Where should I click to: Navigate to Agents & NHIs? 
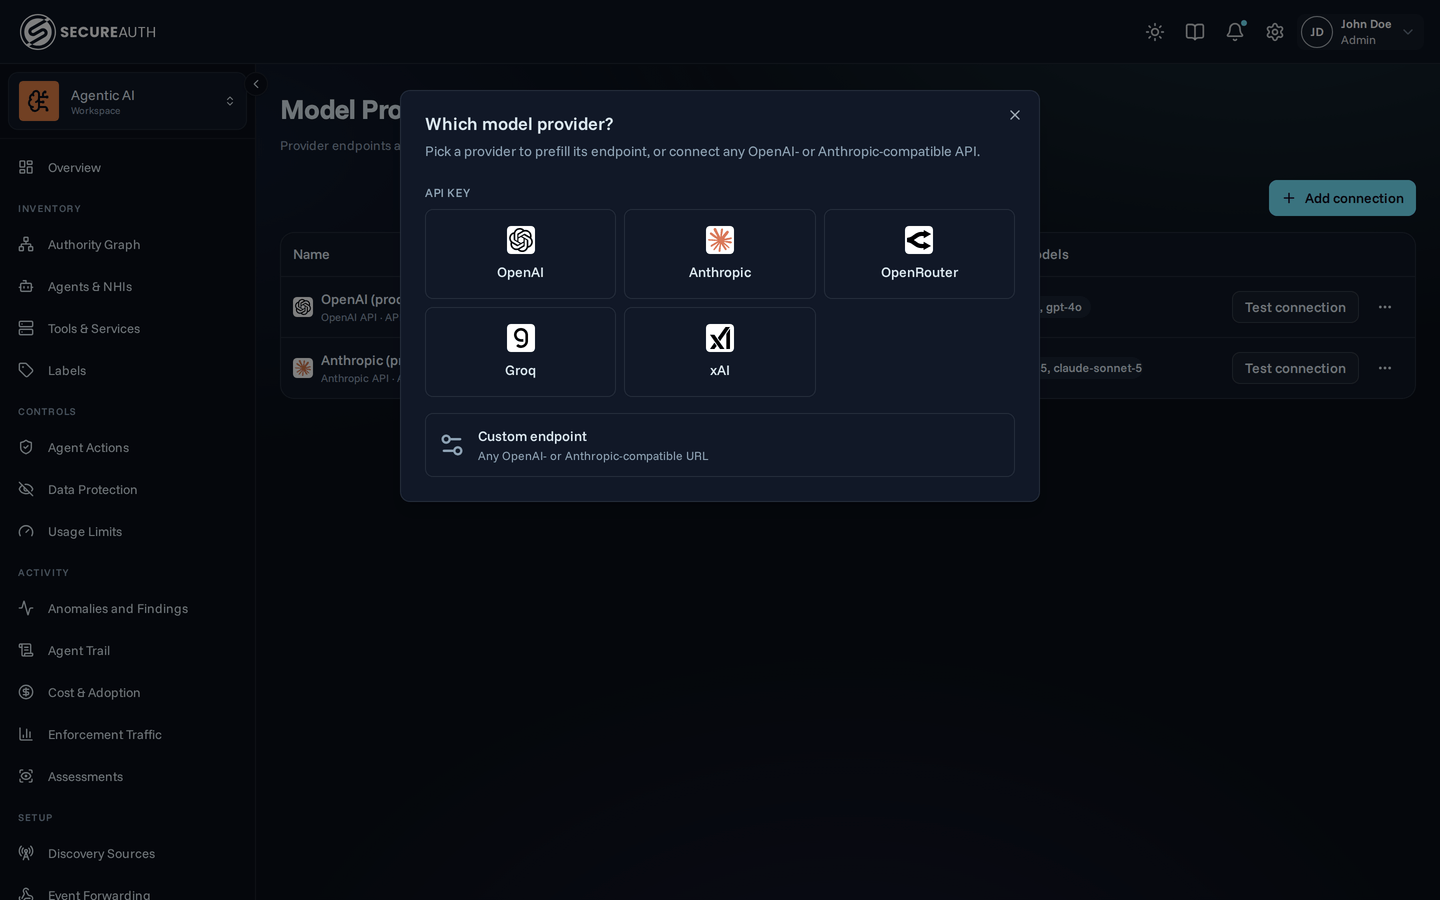127,286
